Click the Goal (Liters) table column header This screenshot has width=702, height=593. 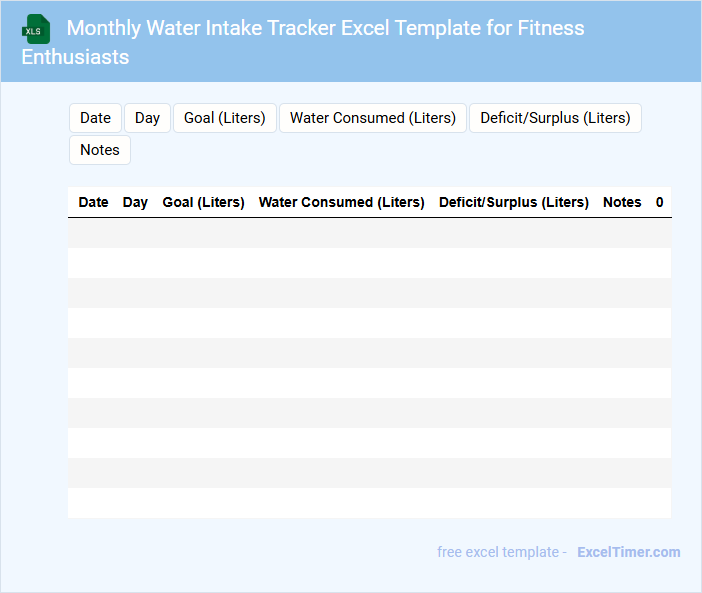click(203, 202)
